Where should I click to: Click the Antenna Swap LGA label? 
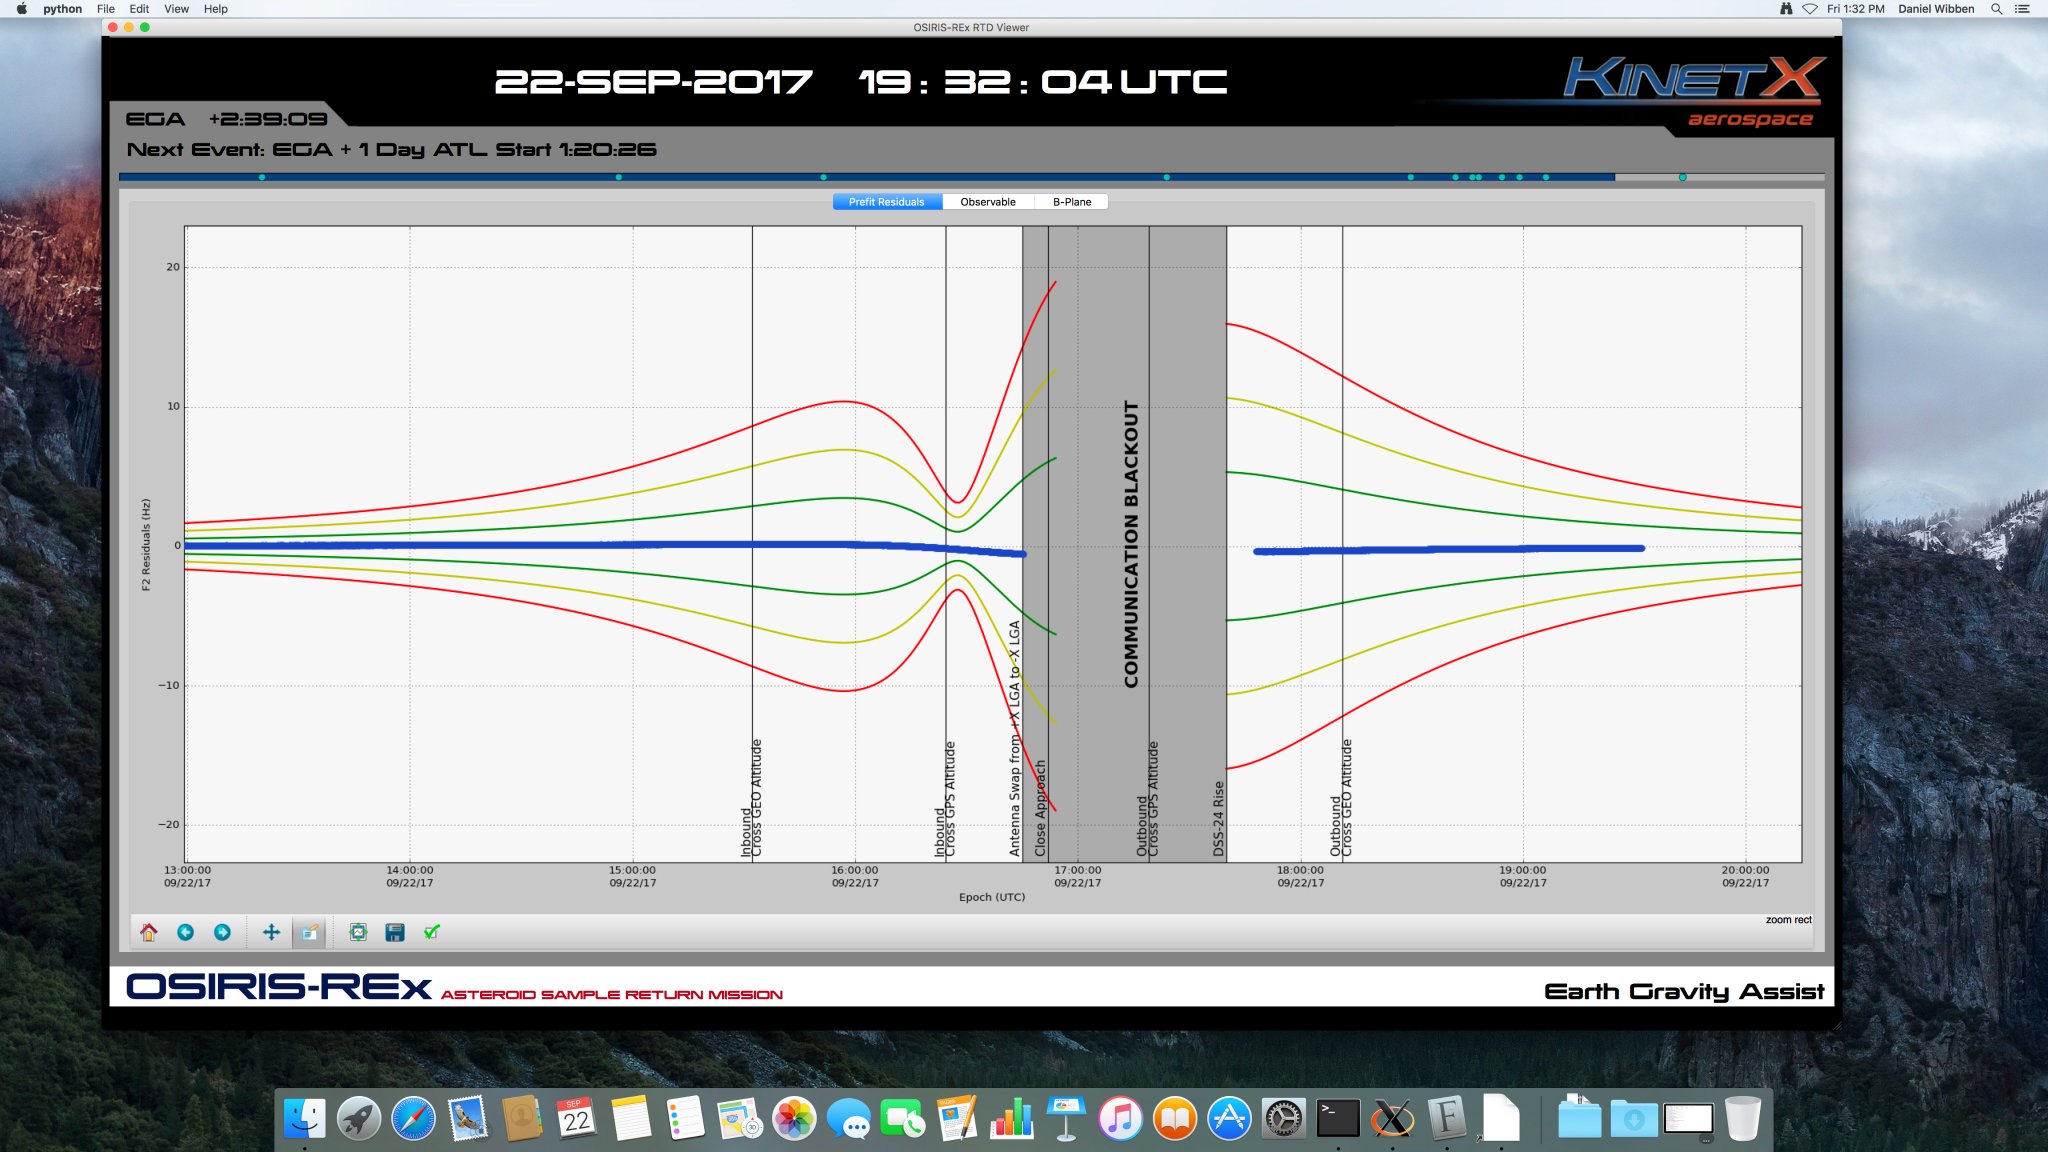click(x=1014, y=739)
